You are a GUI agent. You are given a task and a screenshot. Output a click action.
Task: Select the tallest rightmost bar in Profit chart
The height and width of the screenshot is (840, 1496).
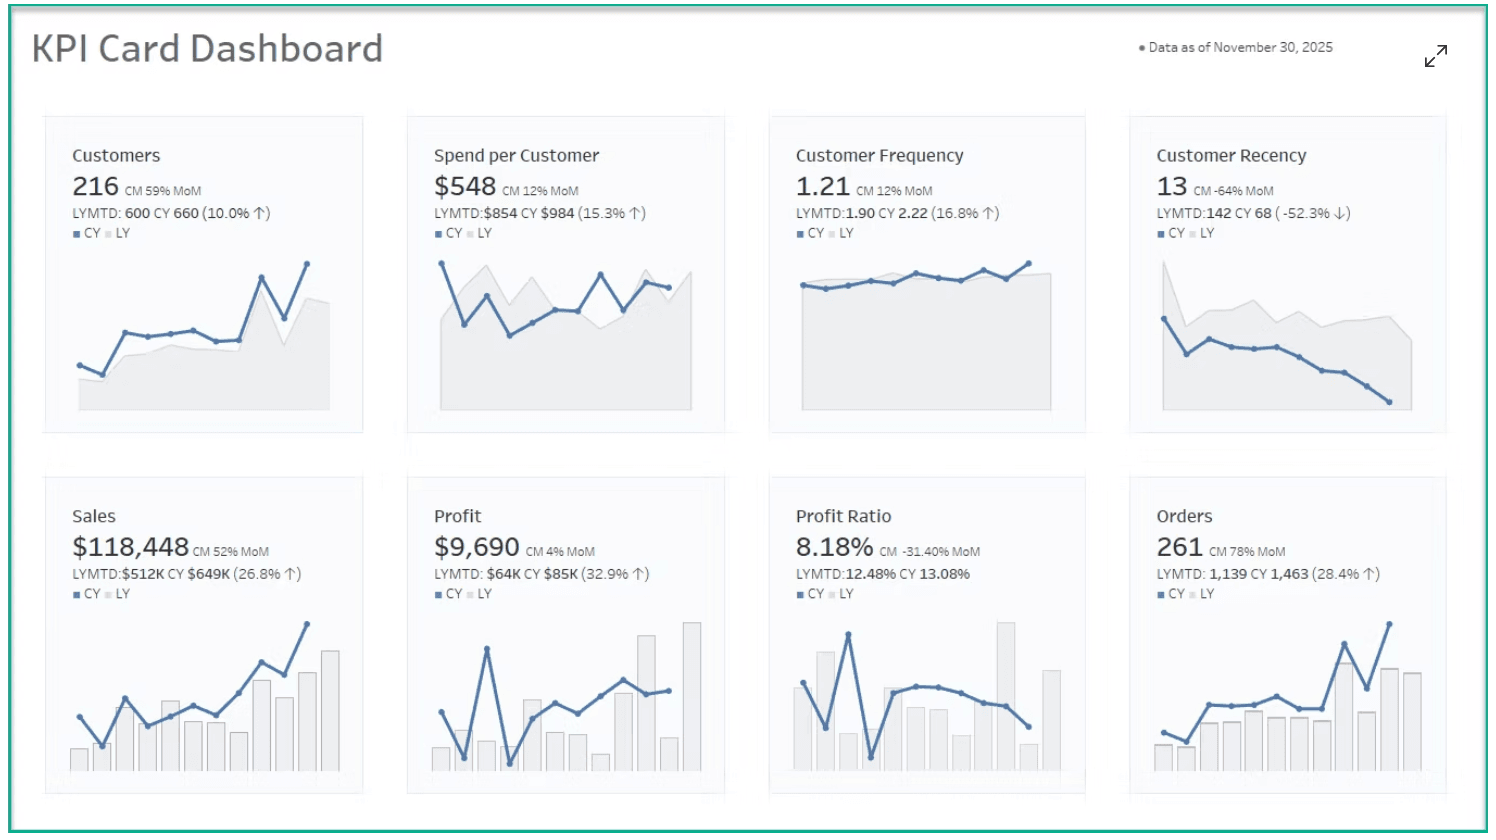[692, 695]
